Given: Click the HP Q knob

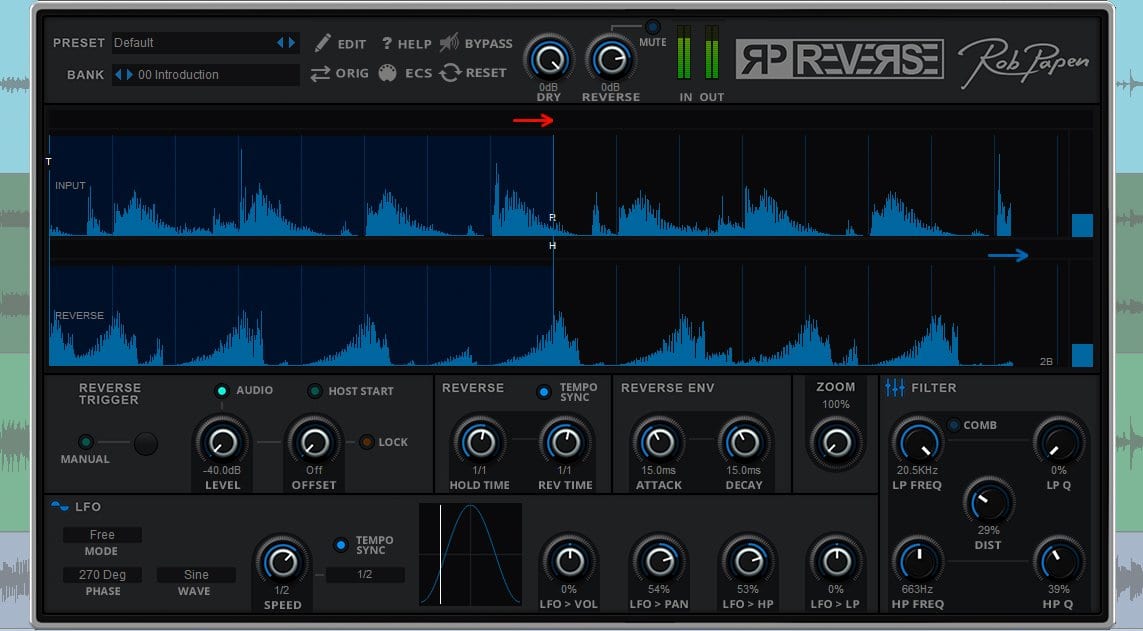Looking at the screenshot, I should pyautogui.click(x=1058, y=561).
